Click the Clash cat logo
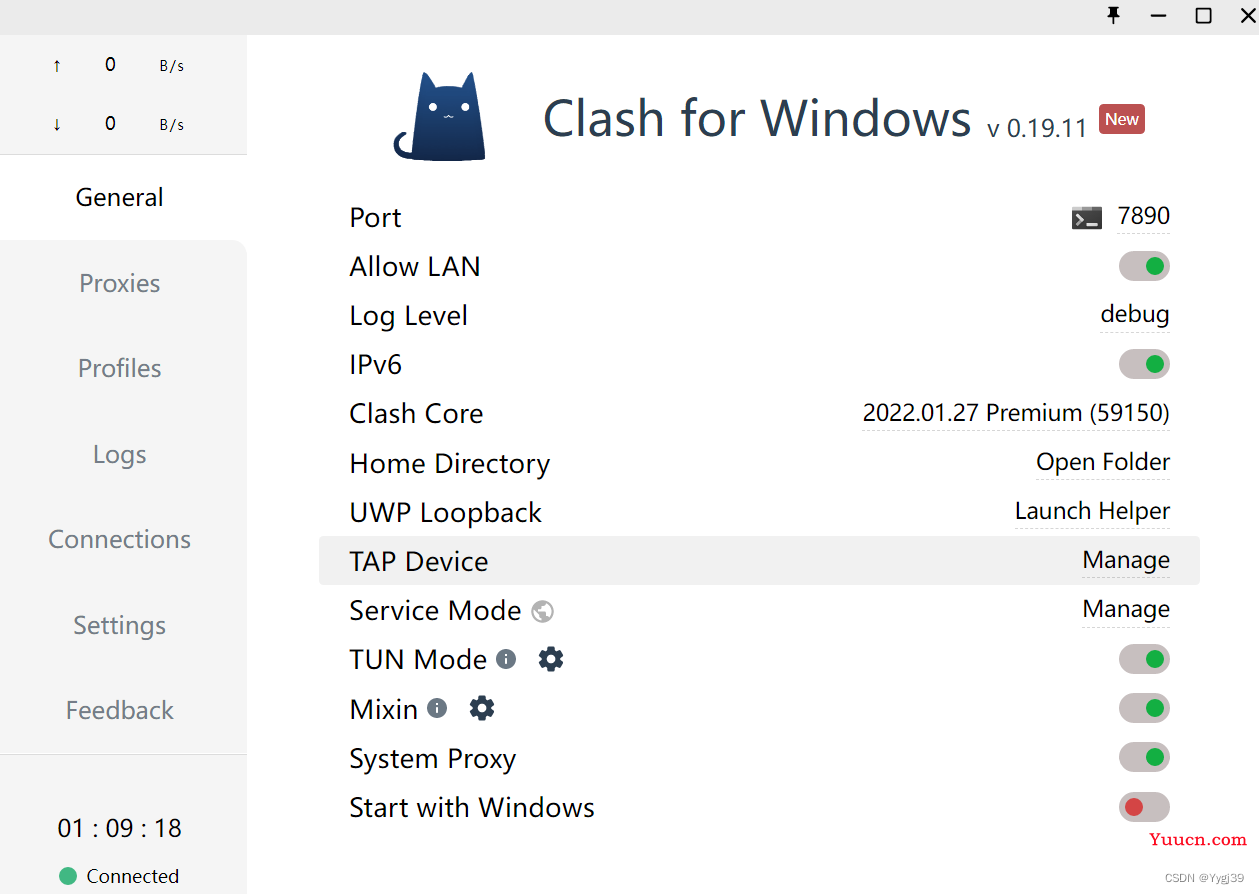 (x=440, y=116)
